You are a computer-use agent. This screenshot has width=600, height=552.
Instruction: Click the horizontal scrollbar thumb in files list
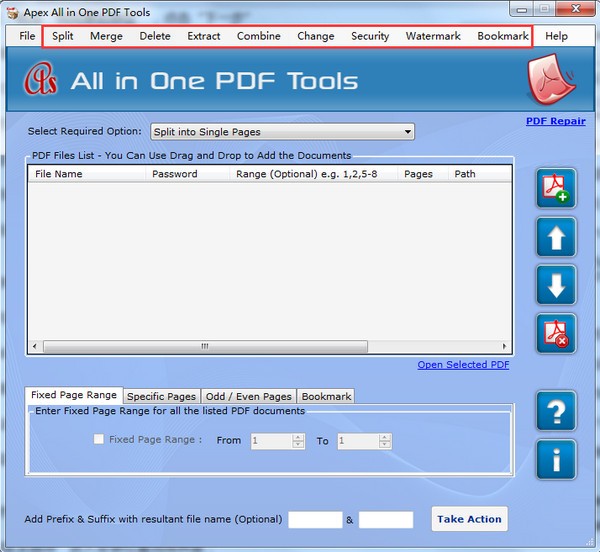click(x=205, y=346)
